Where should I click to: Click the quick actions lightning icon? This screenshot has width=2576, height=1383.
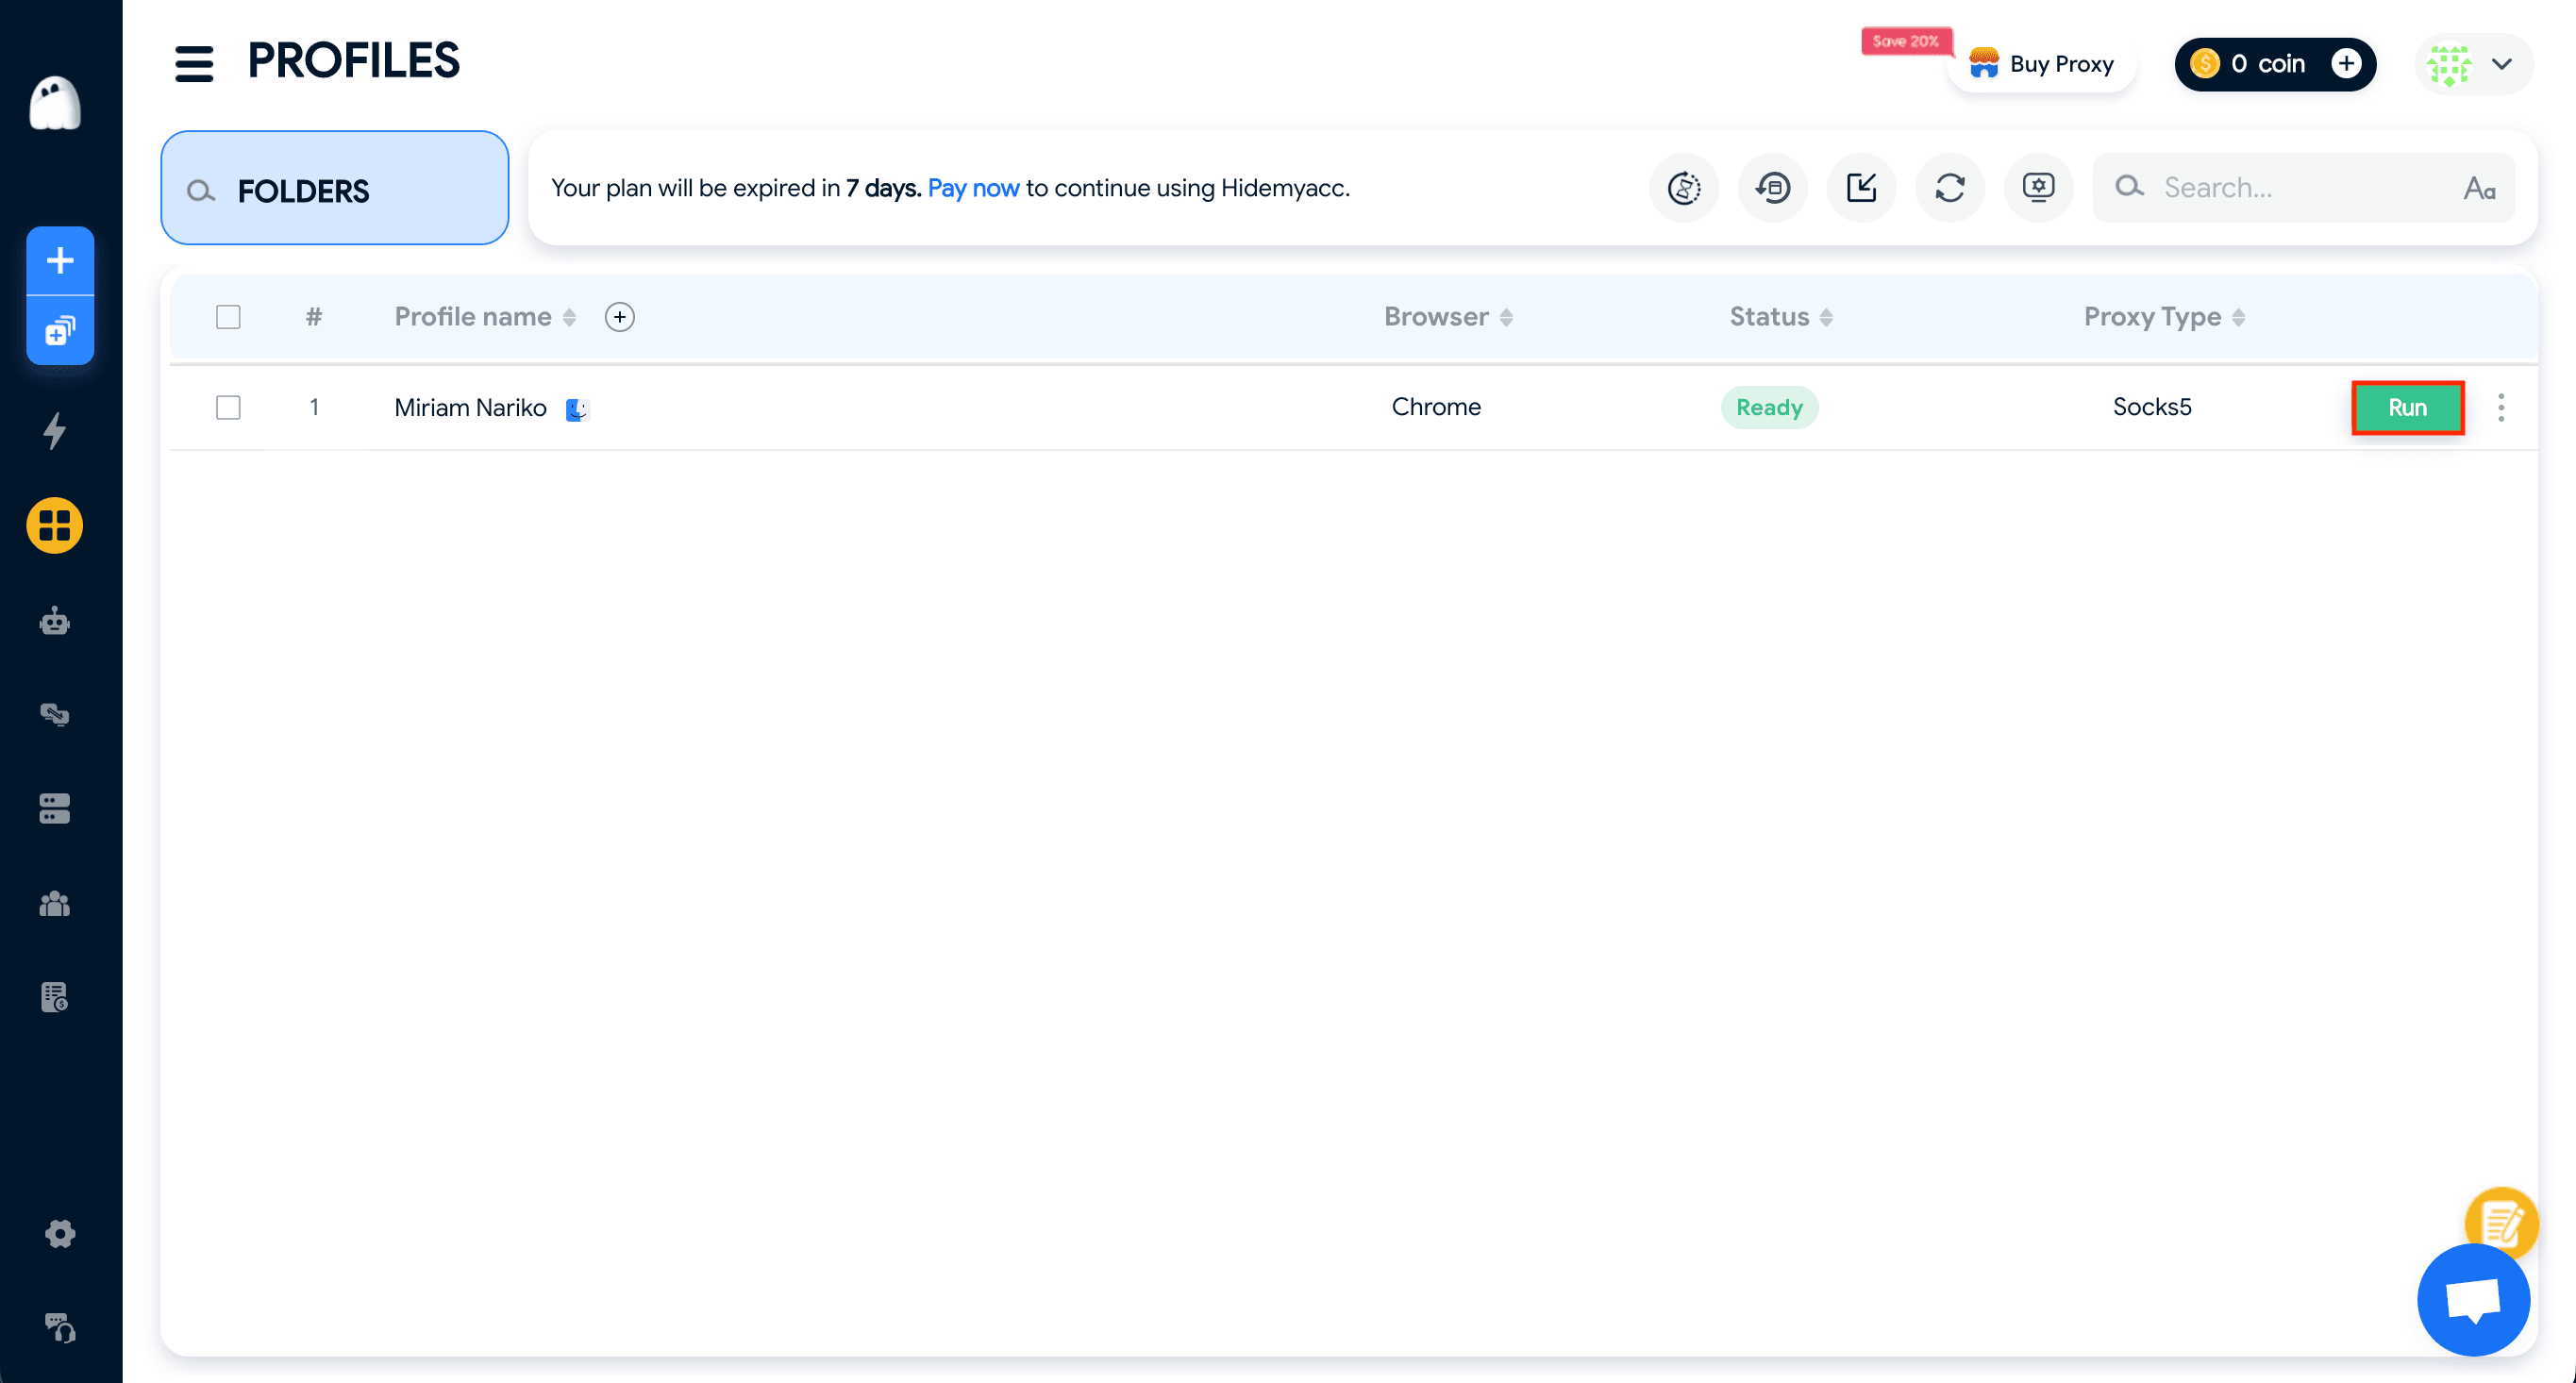tap(53, 432)
